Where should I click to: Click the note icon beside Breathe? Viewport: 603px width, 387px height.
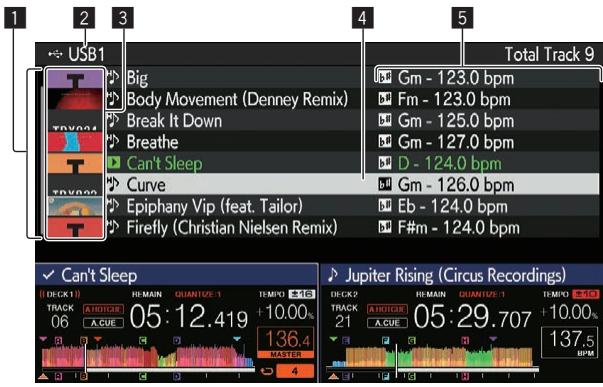[x=113, y=142]
